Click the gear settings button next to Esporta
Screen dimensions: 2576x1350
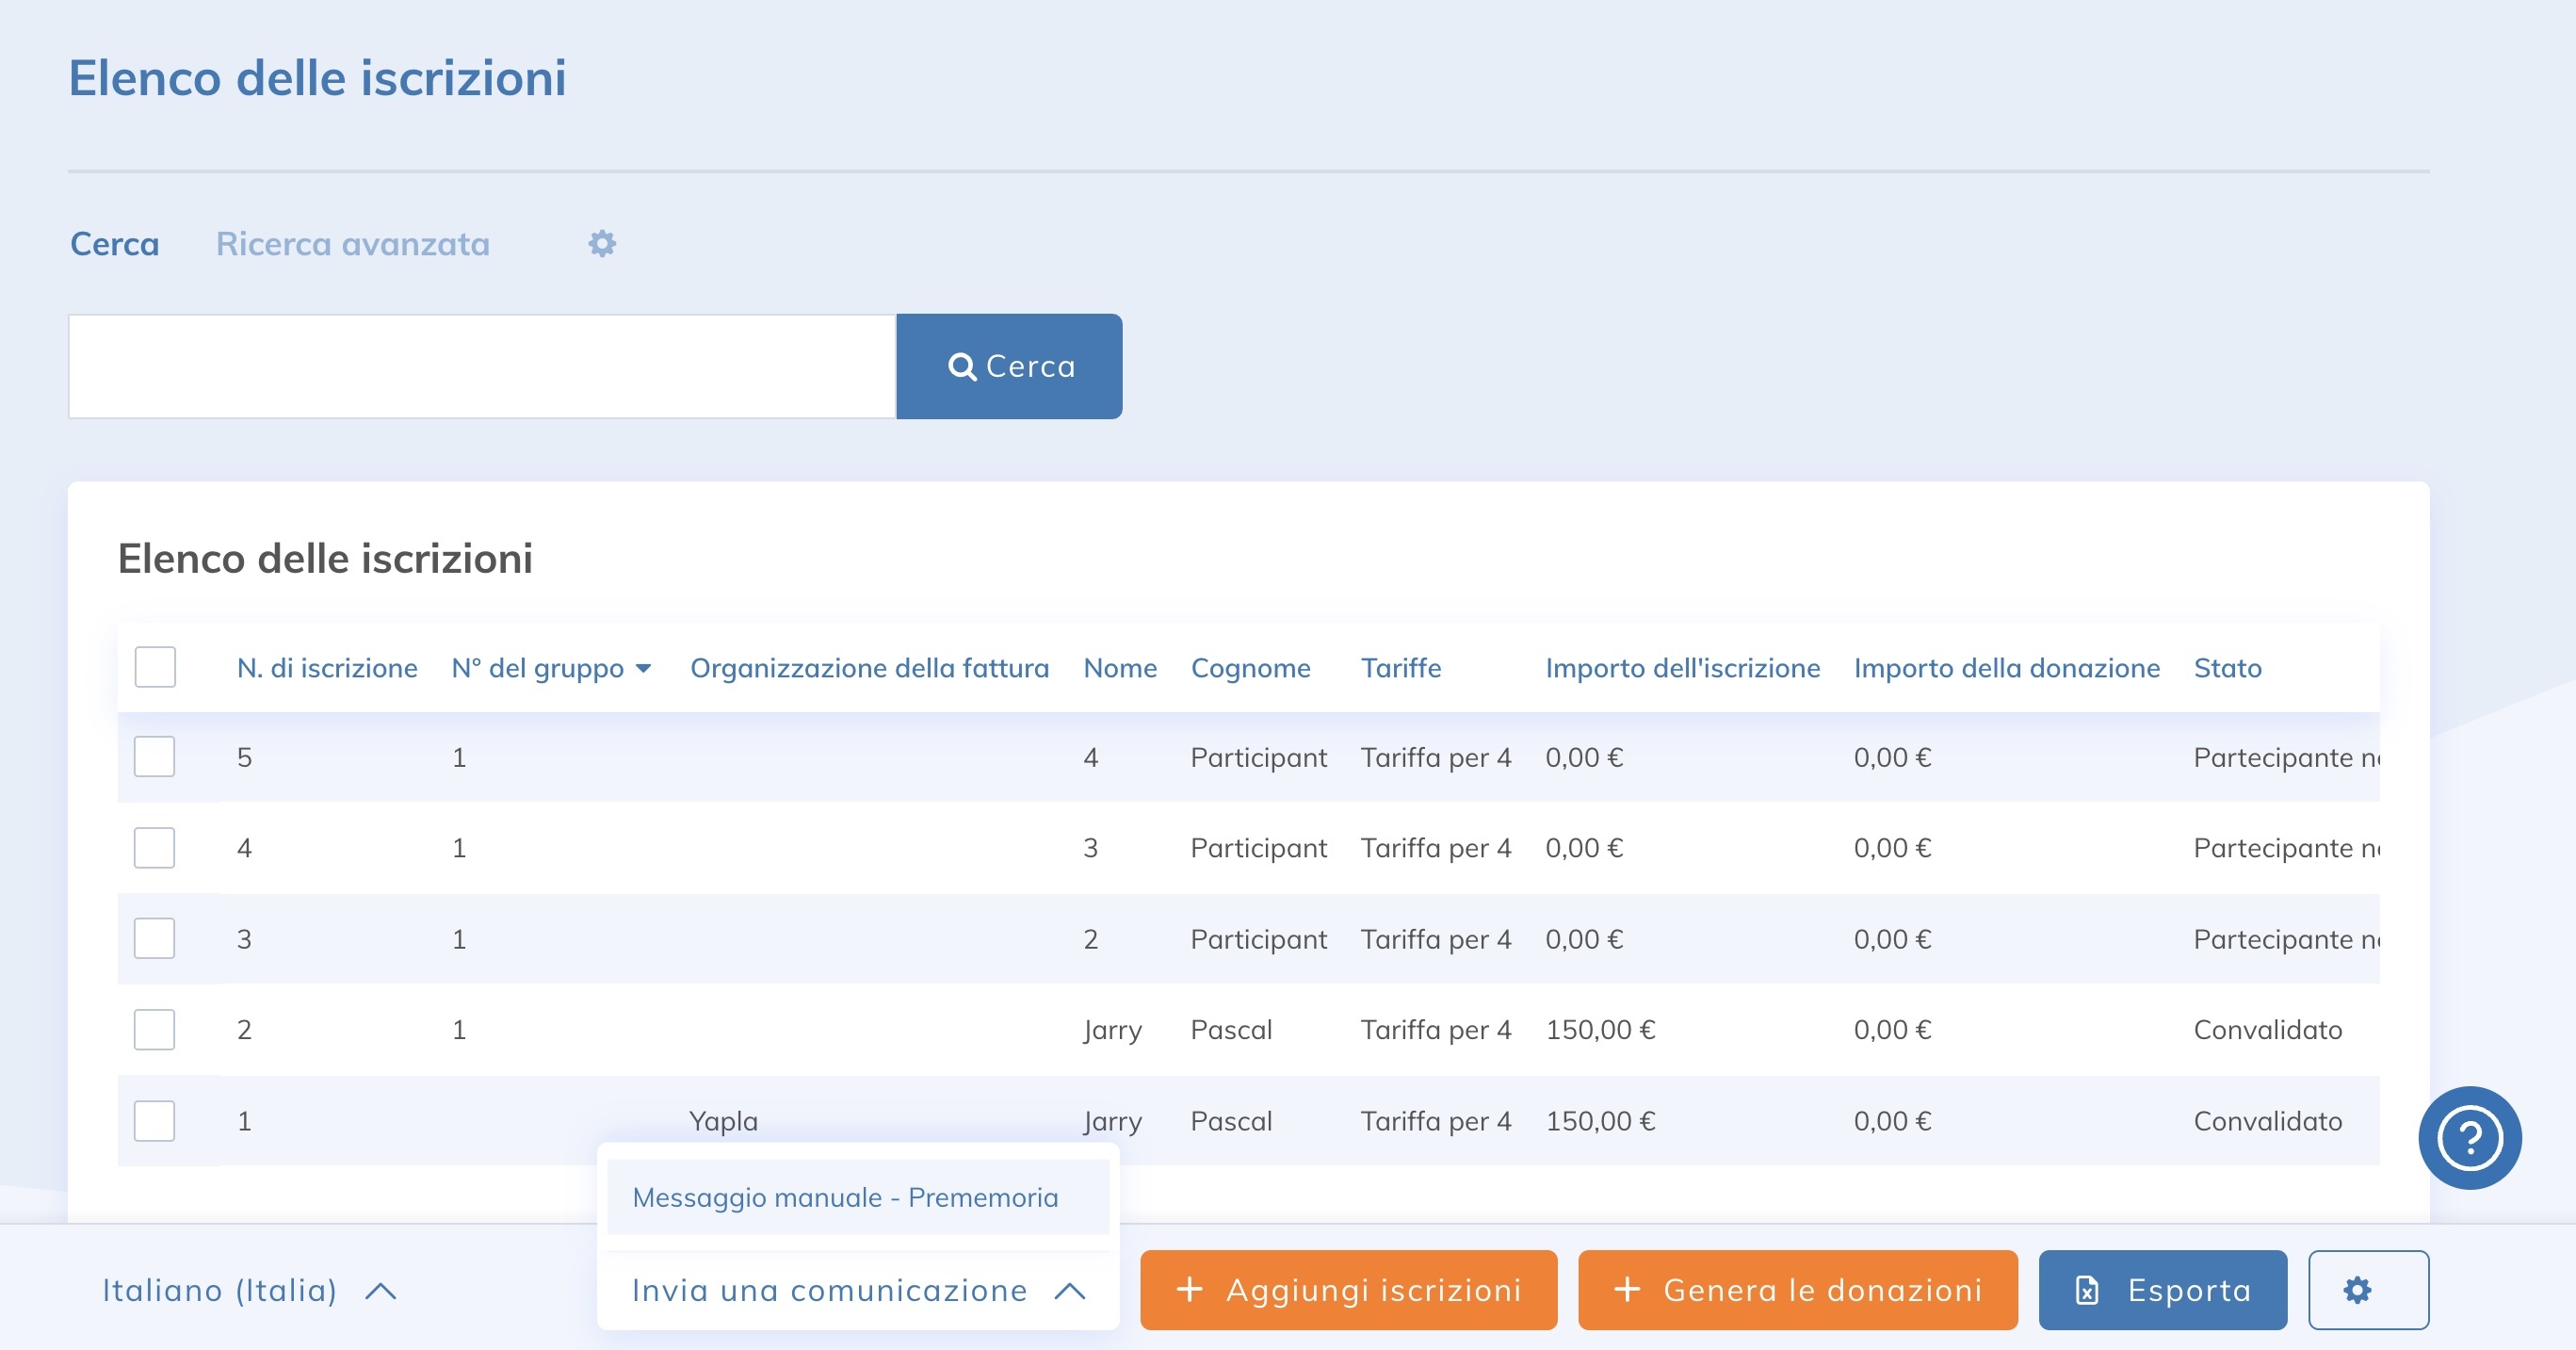[x=2367, y=1290]
